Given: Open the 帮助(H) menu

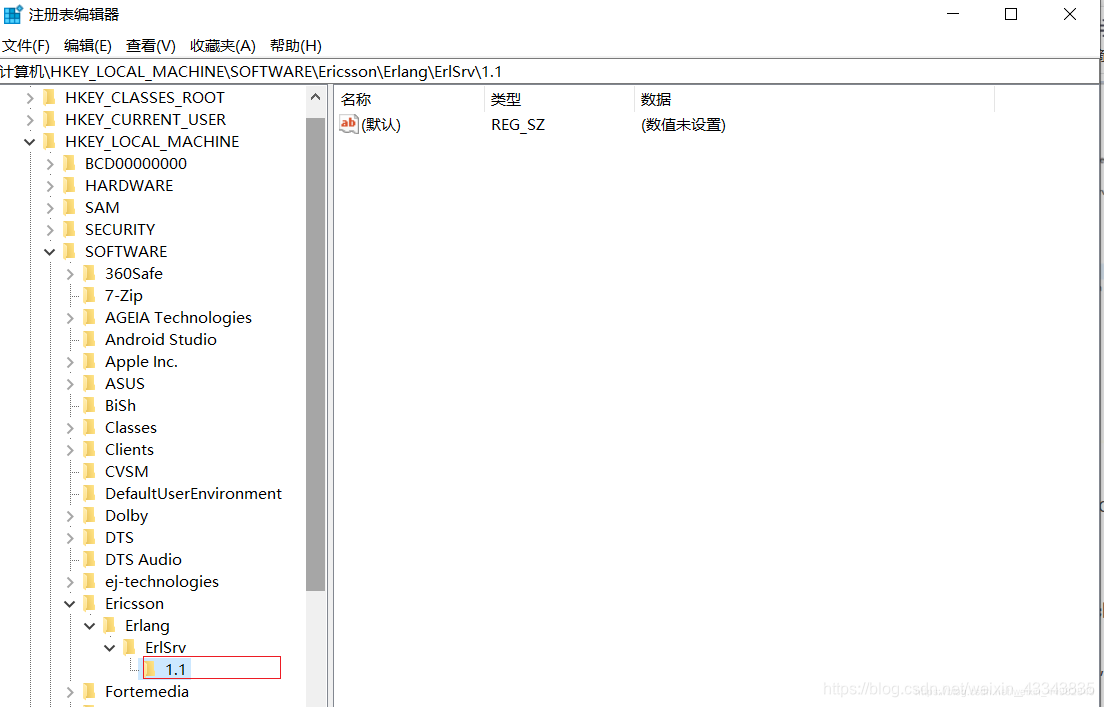Looking at the screenshot, I should tap(296, 46).
